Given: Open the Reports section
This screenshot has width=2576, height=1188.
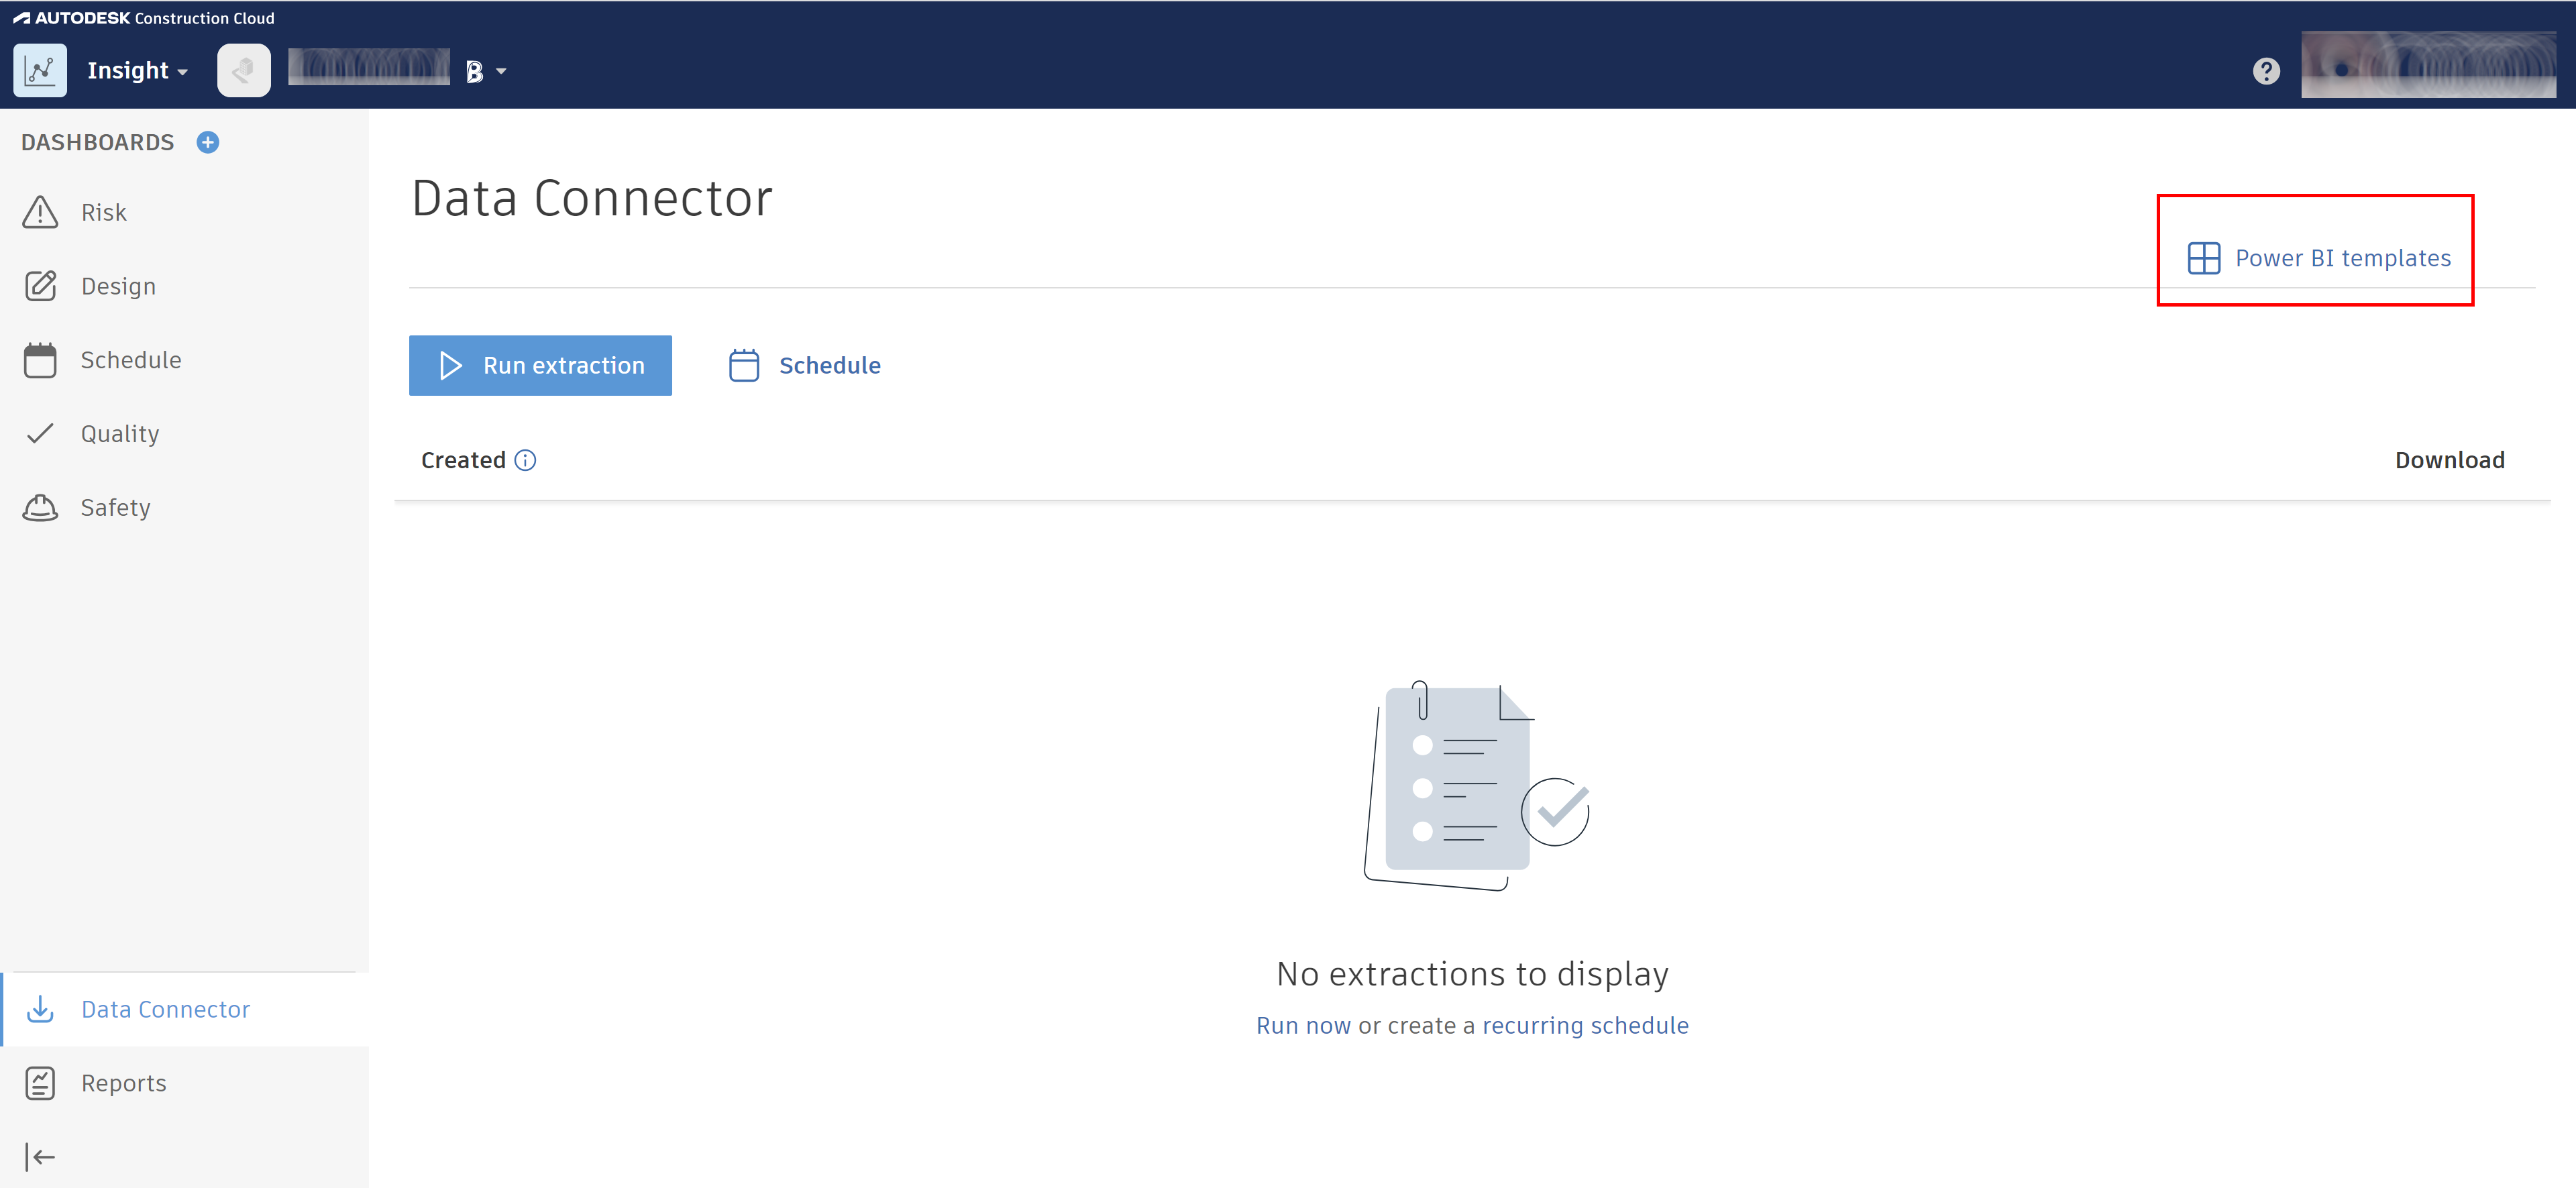Looking at the screenshot, I should 123,1083.
